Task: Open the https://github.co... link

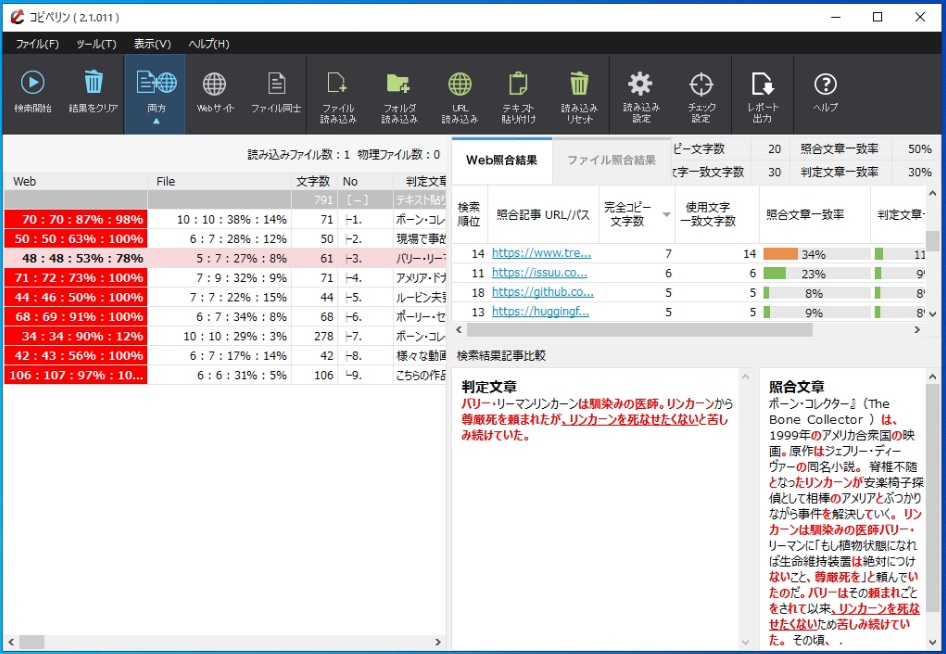Action: 542,292
